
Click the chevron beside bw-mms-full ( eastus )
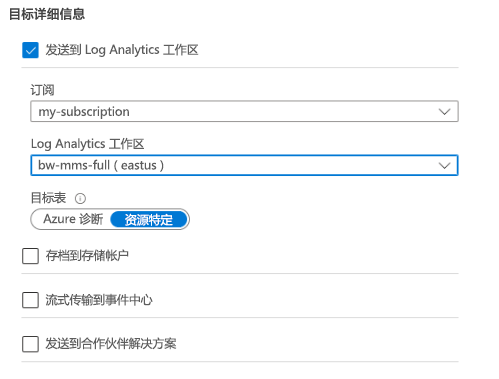(444, 166)
